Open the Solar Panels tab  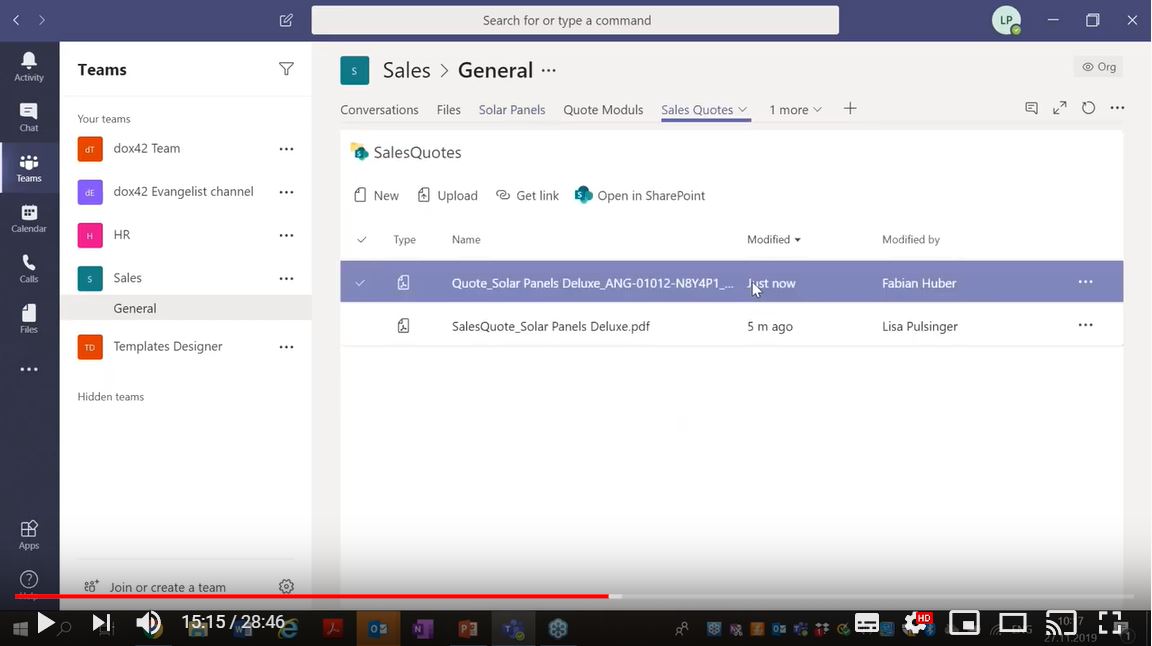[x=512, y=110]
